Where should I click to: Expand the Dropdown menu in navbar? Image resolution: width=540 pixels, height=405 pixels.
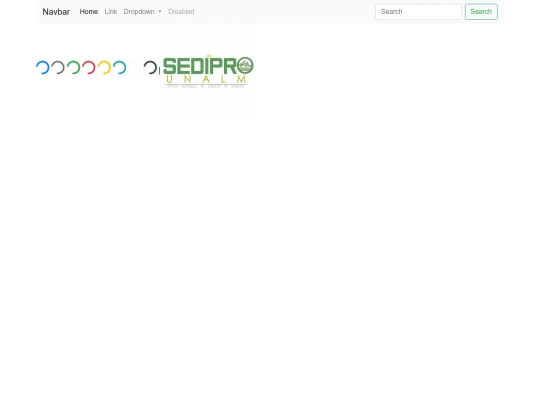(x=143, y=12)
